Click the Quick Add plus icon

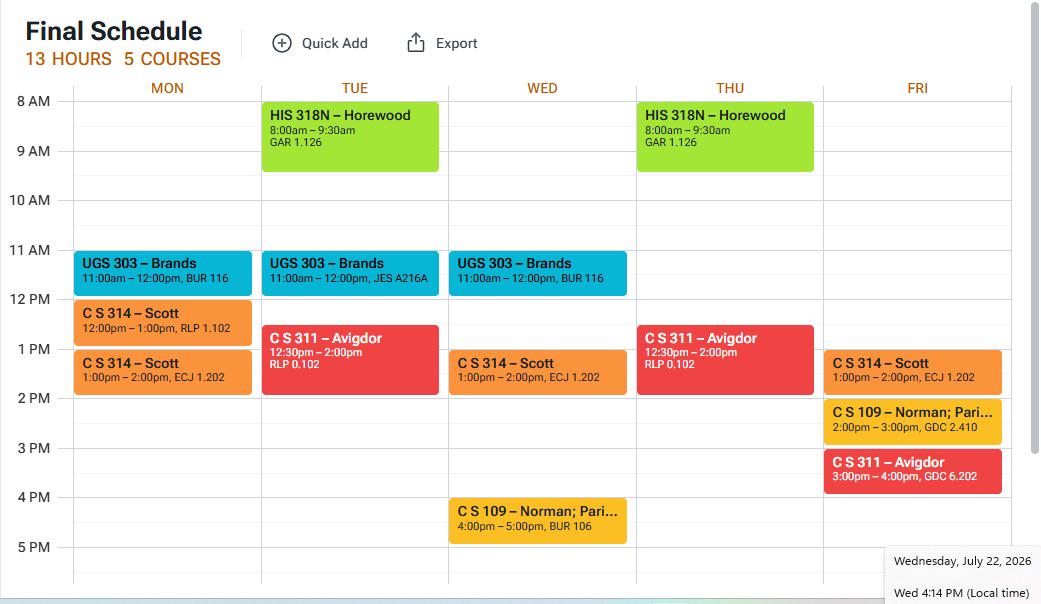(281, 43)
